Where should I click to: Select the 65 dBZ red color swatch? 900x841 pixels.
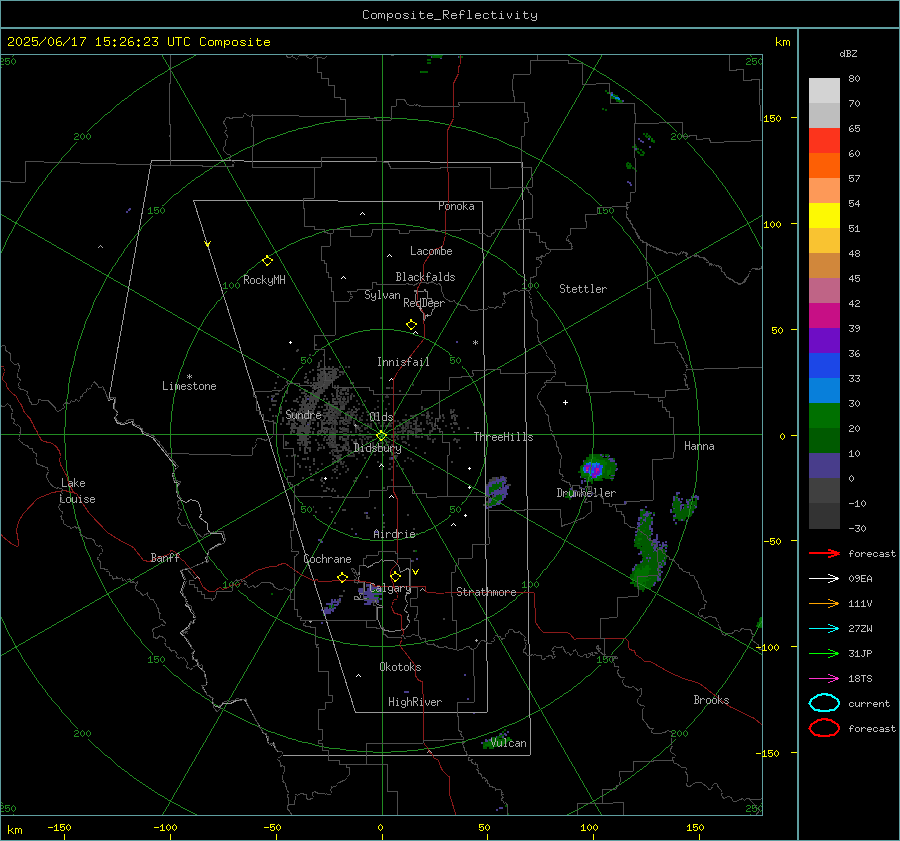pyautogui.click(x=824, y=140)
